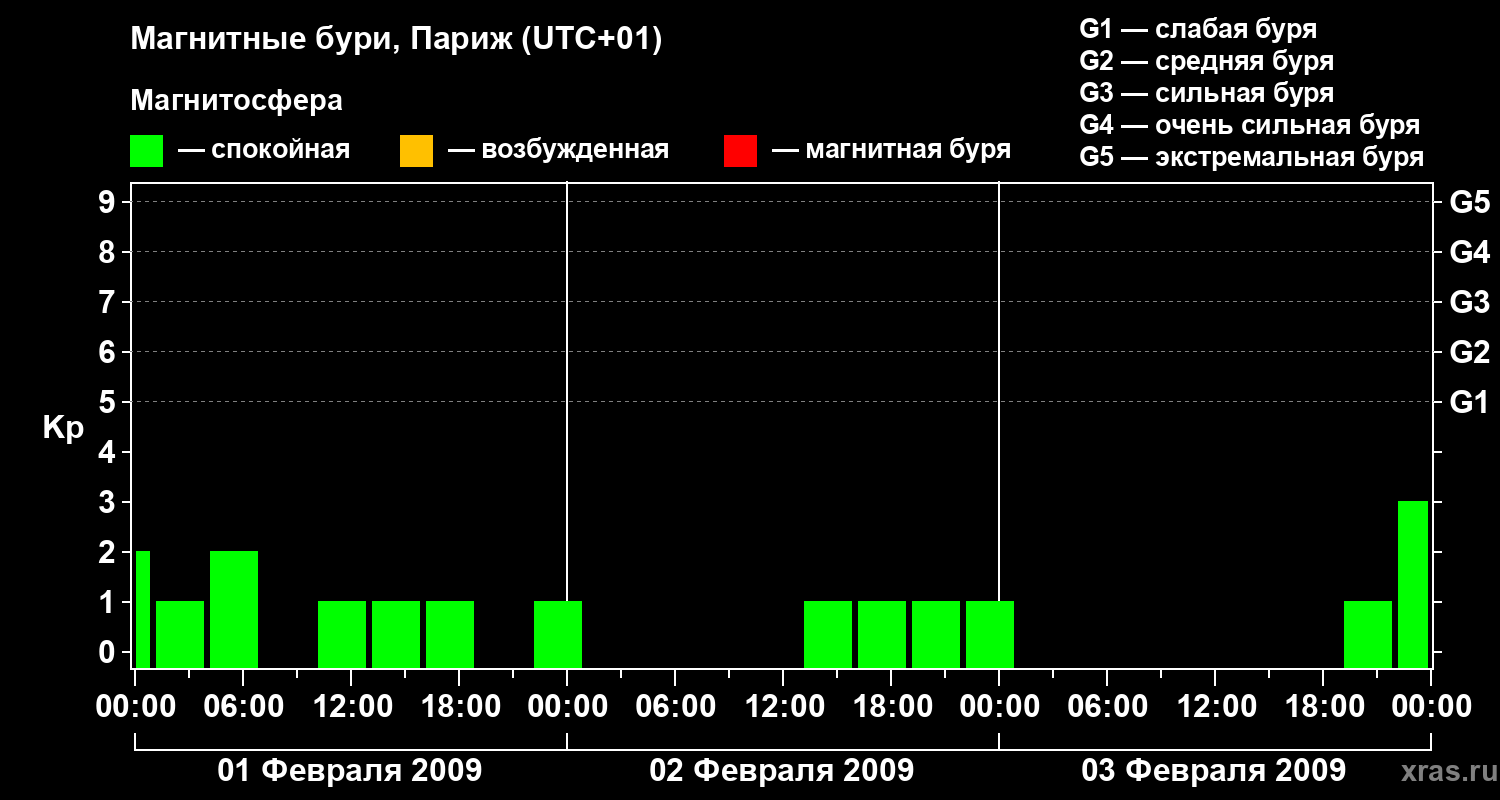Click the '06:00' time label under 03 February

click(x=1107, y=707)
